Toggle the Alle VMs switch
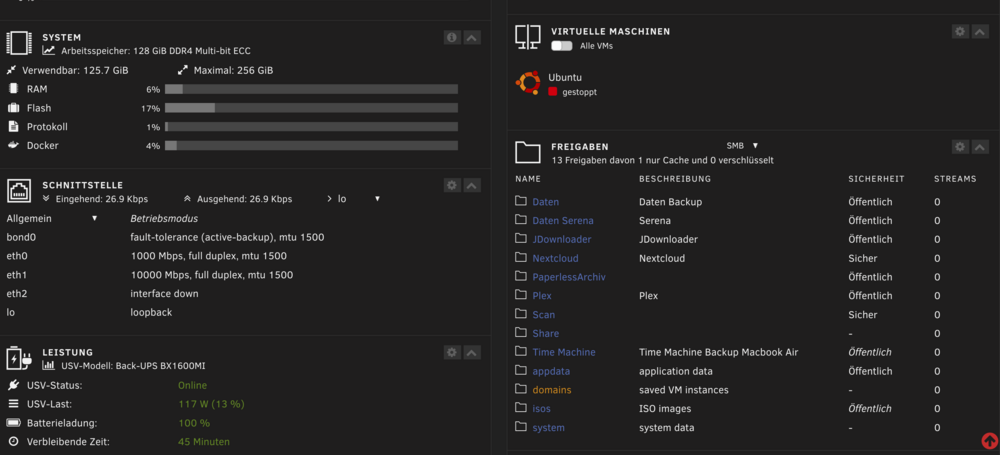 point(562,46)
